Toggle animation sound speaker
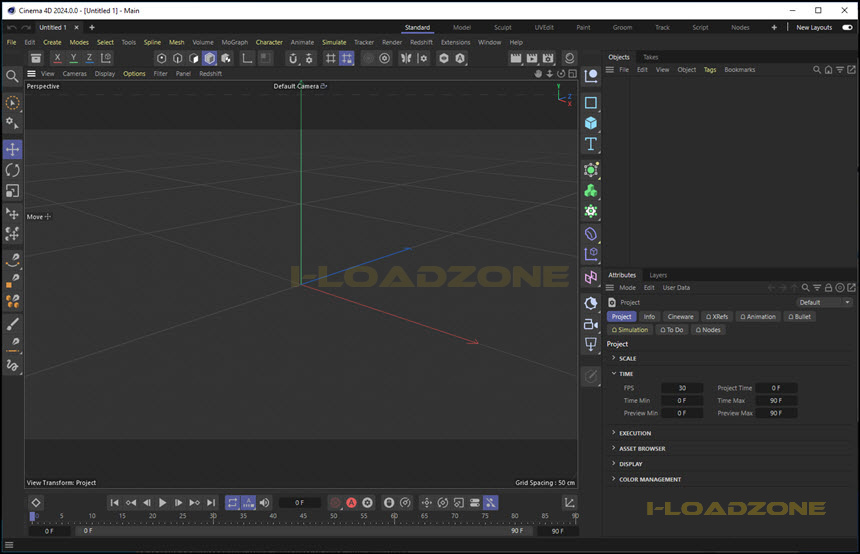The width and height of the screenshot is (860, 554). click(264, 502)
